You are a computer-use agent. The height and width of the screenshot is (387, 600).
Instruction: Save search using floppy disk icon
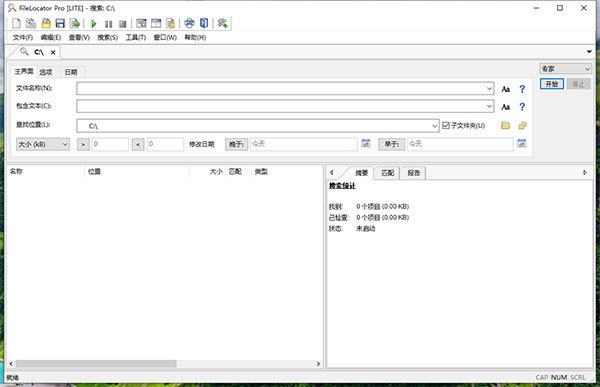coord(60,23)
